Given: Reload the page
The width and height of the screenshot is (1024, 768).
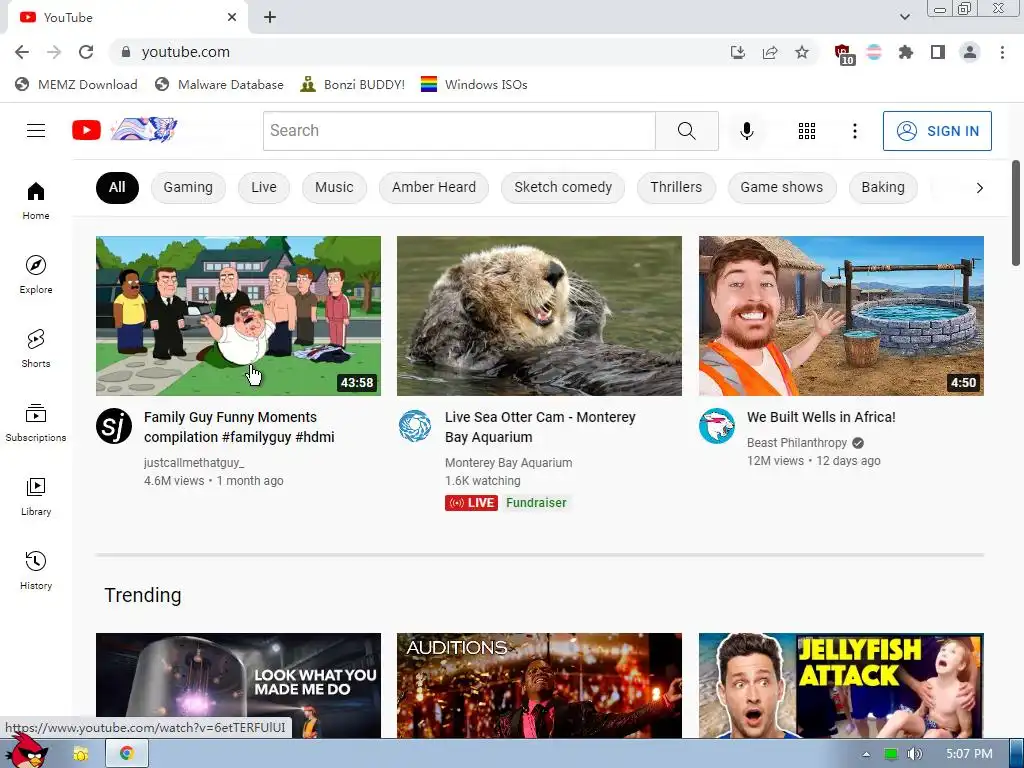Looking at the screenshot, I should [86, 52].
